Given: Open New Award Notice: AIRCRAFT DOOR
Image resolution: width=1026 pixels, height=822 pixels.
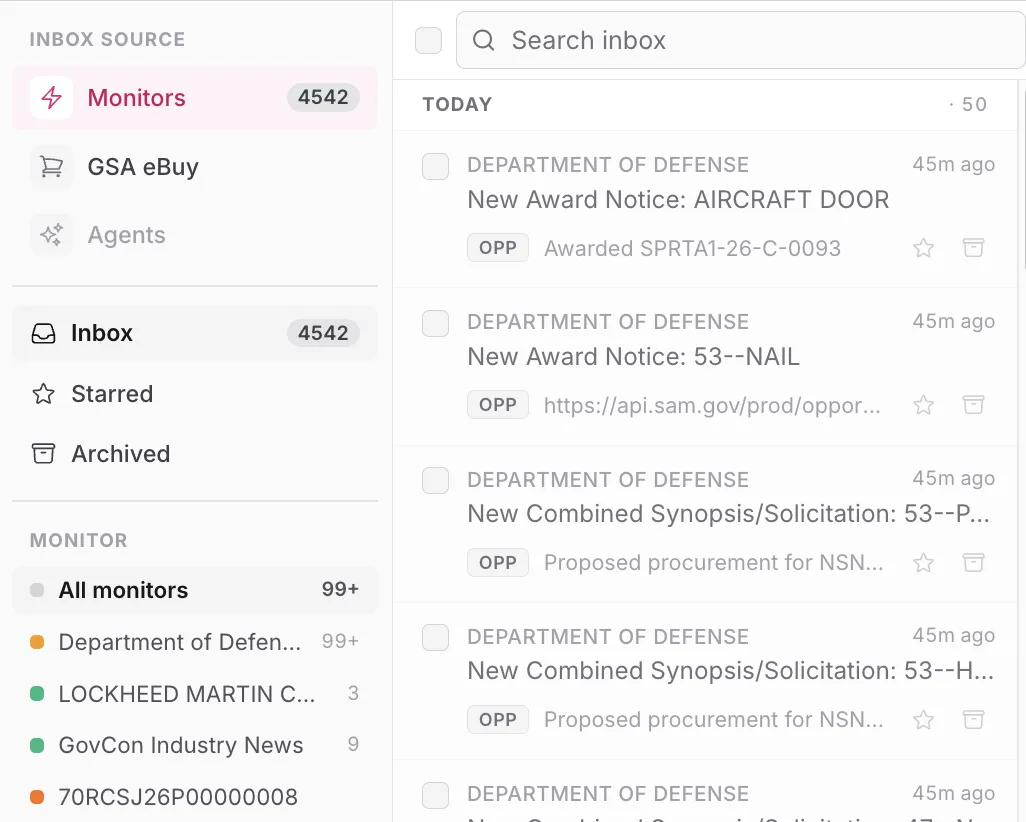Looking at the screenshot, I should pyautogui.click(x=678, y=200).
